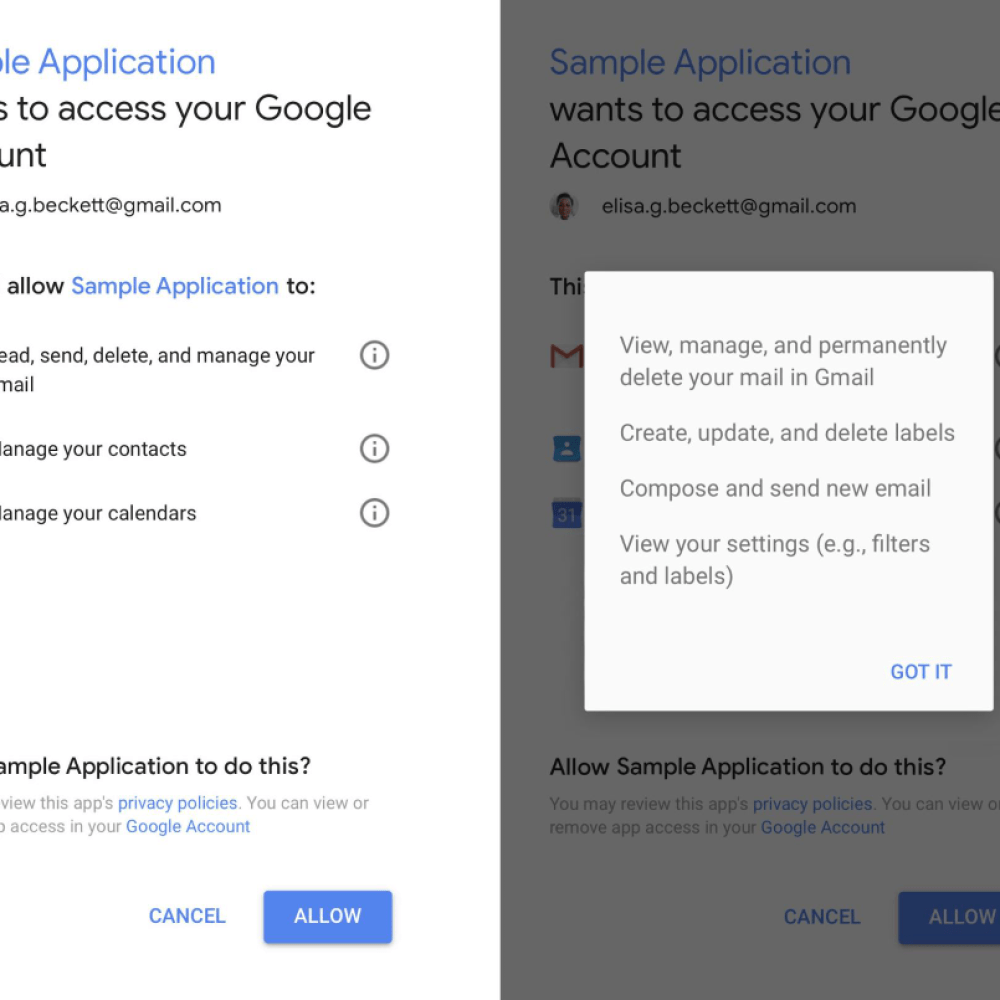
Task: Click Sample Application link in the allow sentence
Action: click(175, 286)
